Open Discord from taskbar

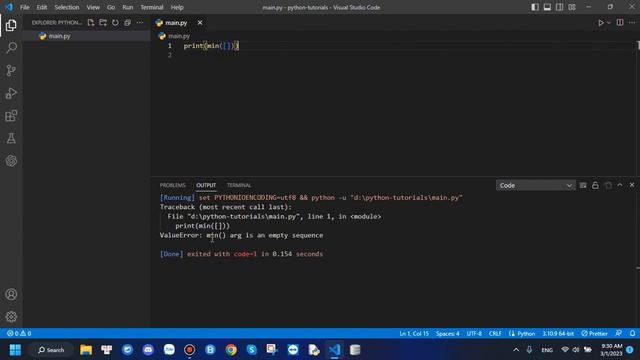tap(148, 350)
